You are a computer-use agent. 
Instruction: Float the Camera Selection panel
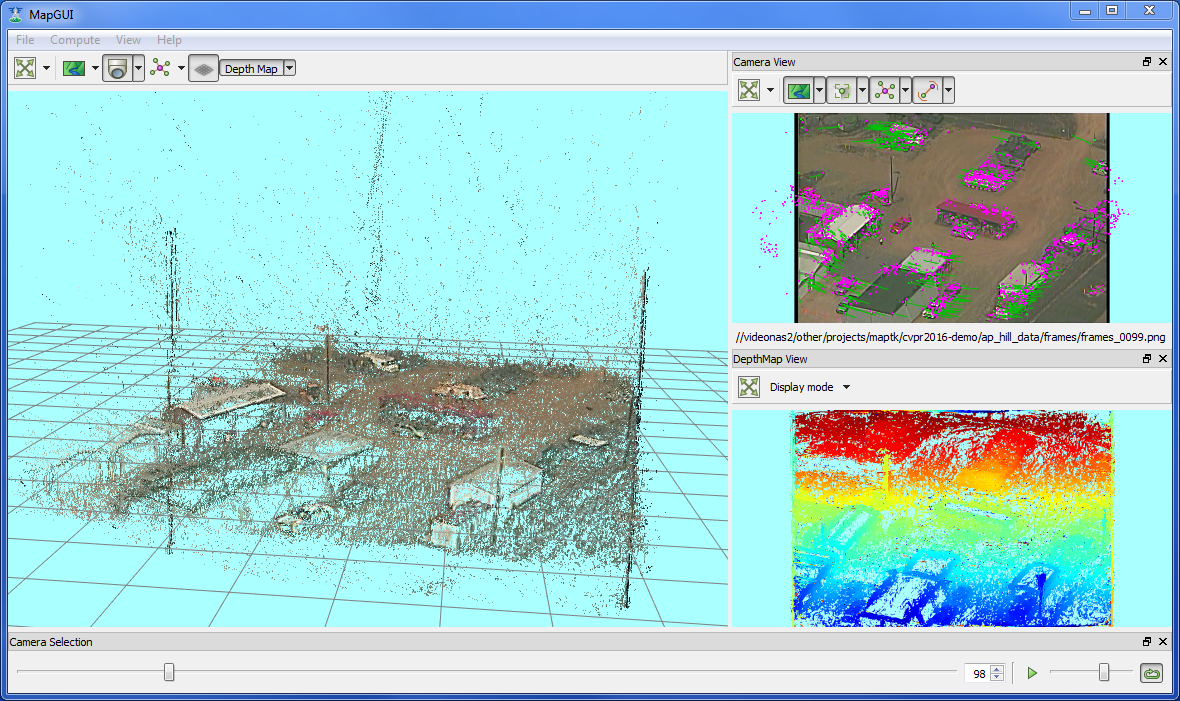coord(1147,642)
